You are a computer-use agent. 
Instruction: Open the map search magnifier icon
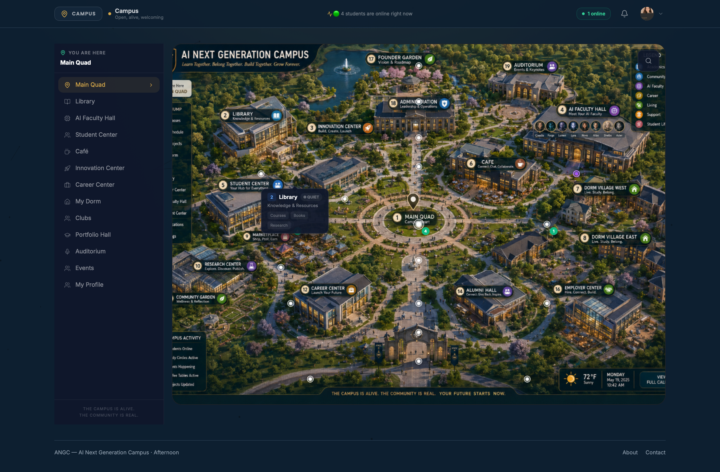[648, 61]
